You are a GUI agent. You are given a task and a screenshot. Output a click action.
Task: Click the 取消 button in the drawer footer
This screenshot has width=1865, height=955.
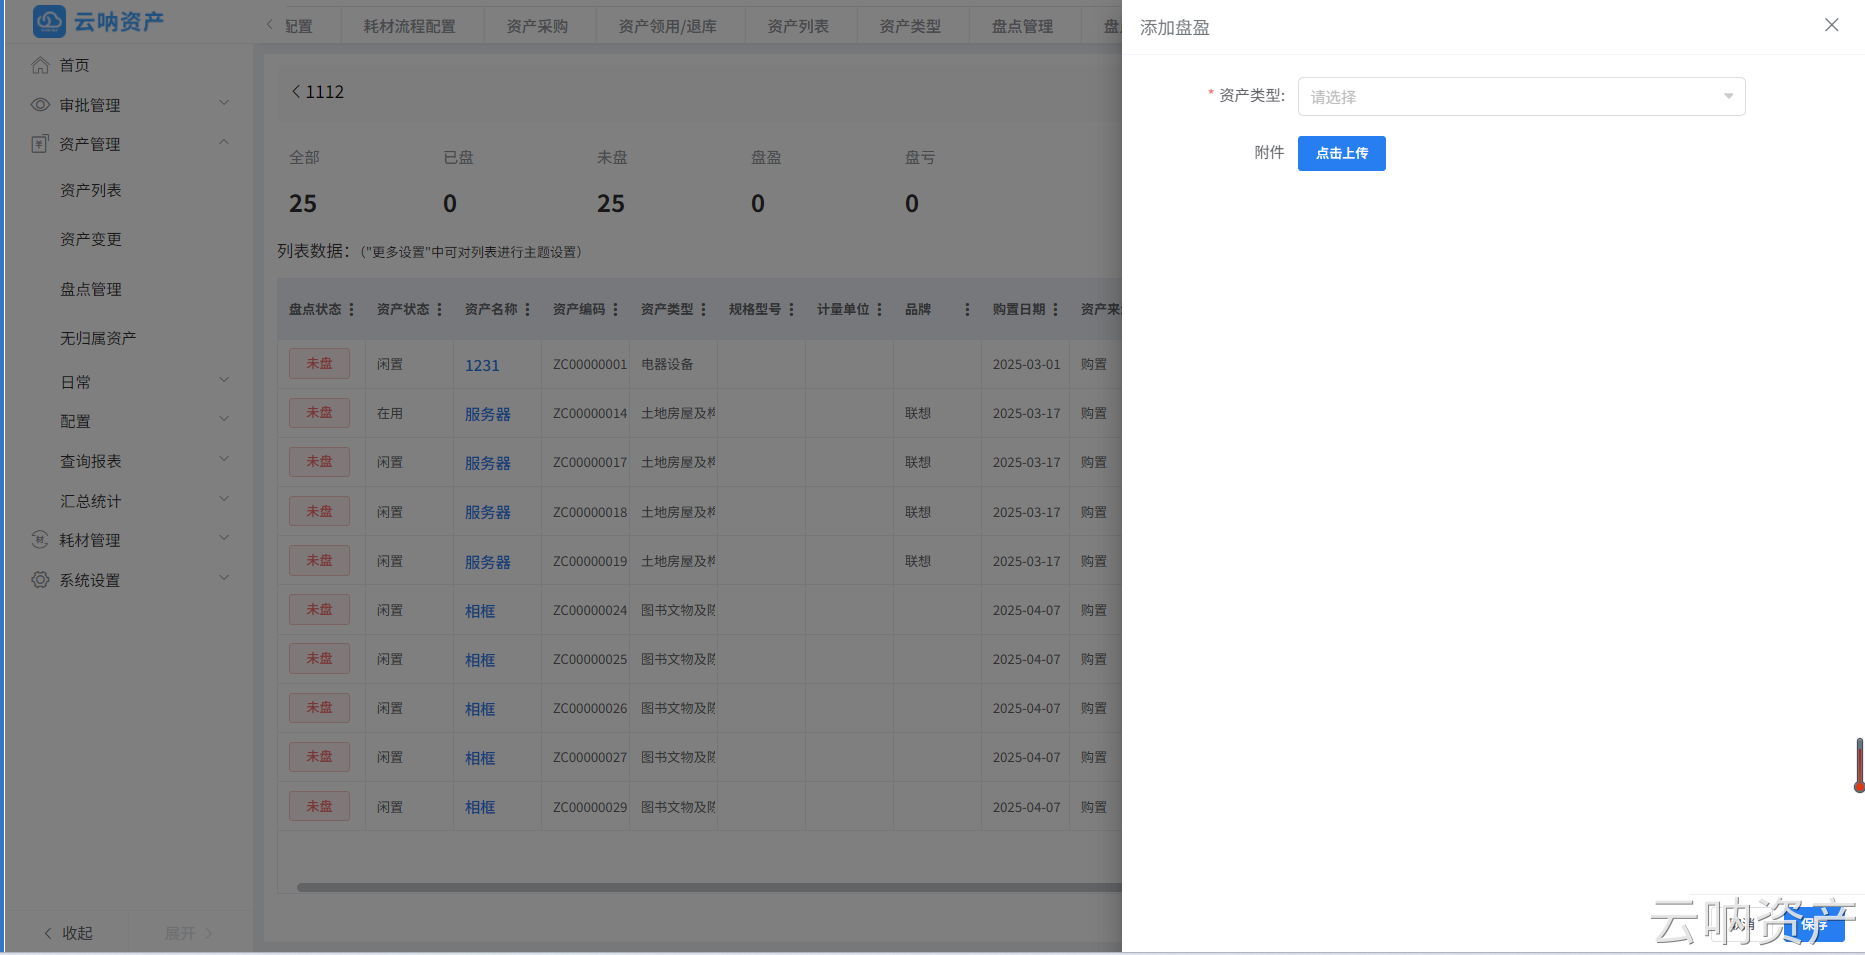(x=1741, y=925)
